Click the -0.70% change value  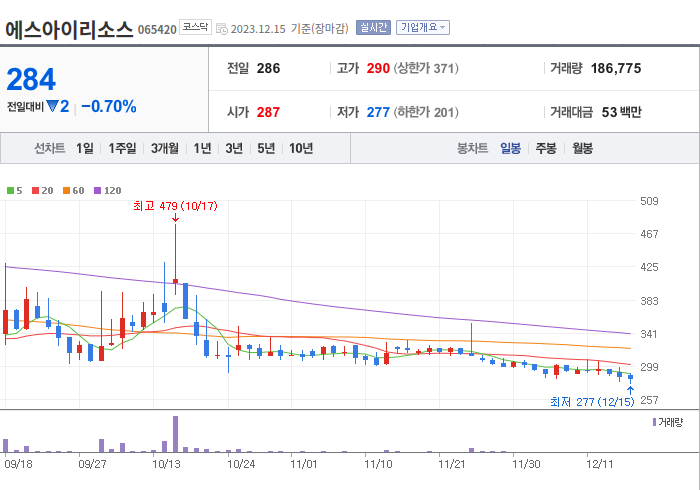click(108, 106)
